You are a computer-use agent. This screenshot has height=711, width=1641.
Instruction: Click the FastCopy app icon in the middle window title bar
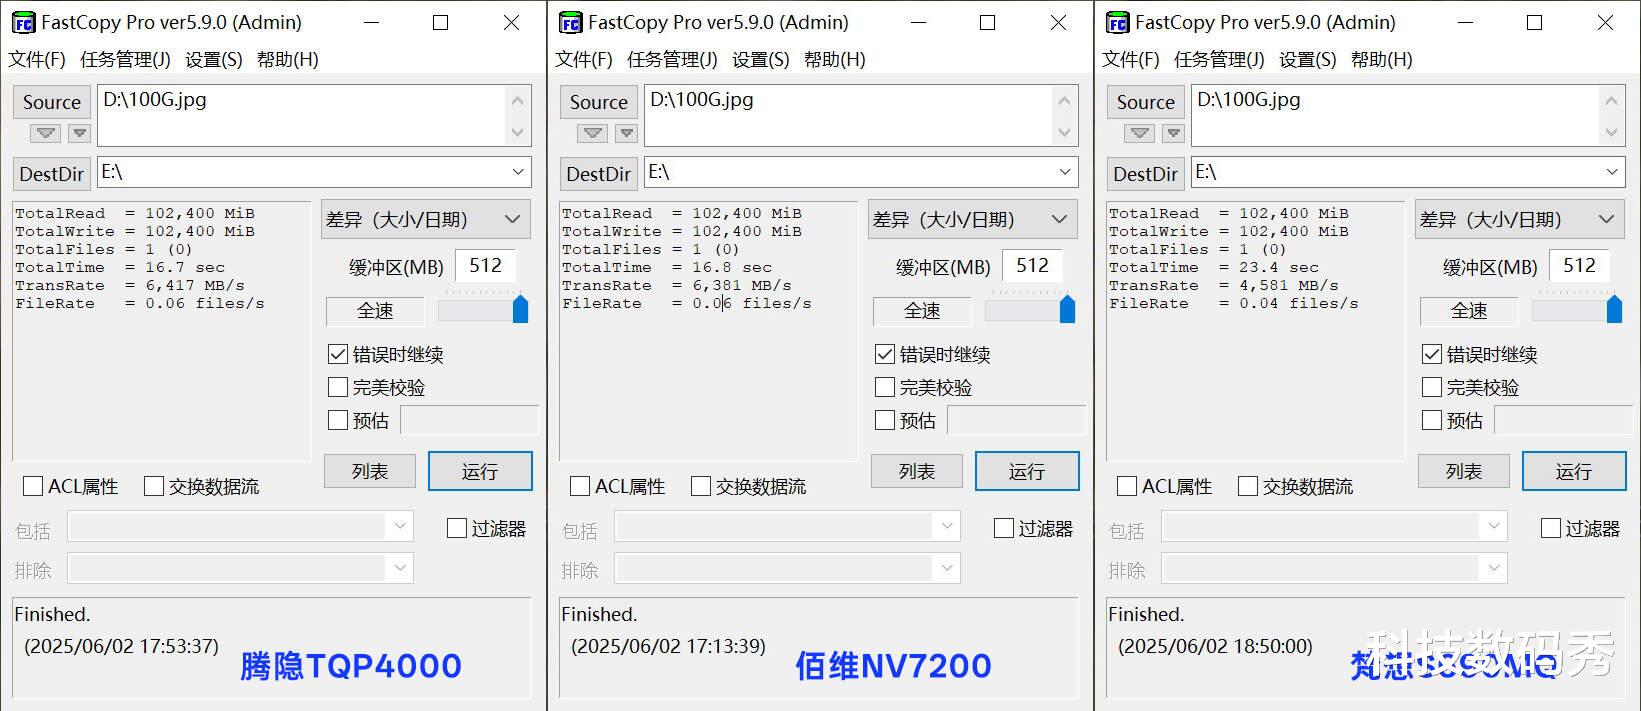pyautogui.click(x=570, y=23)
